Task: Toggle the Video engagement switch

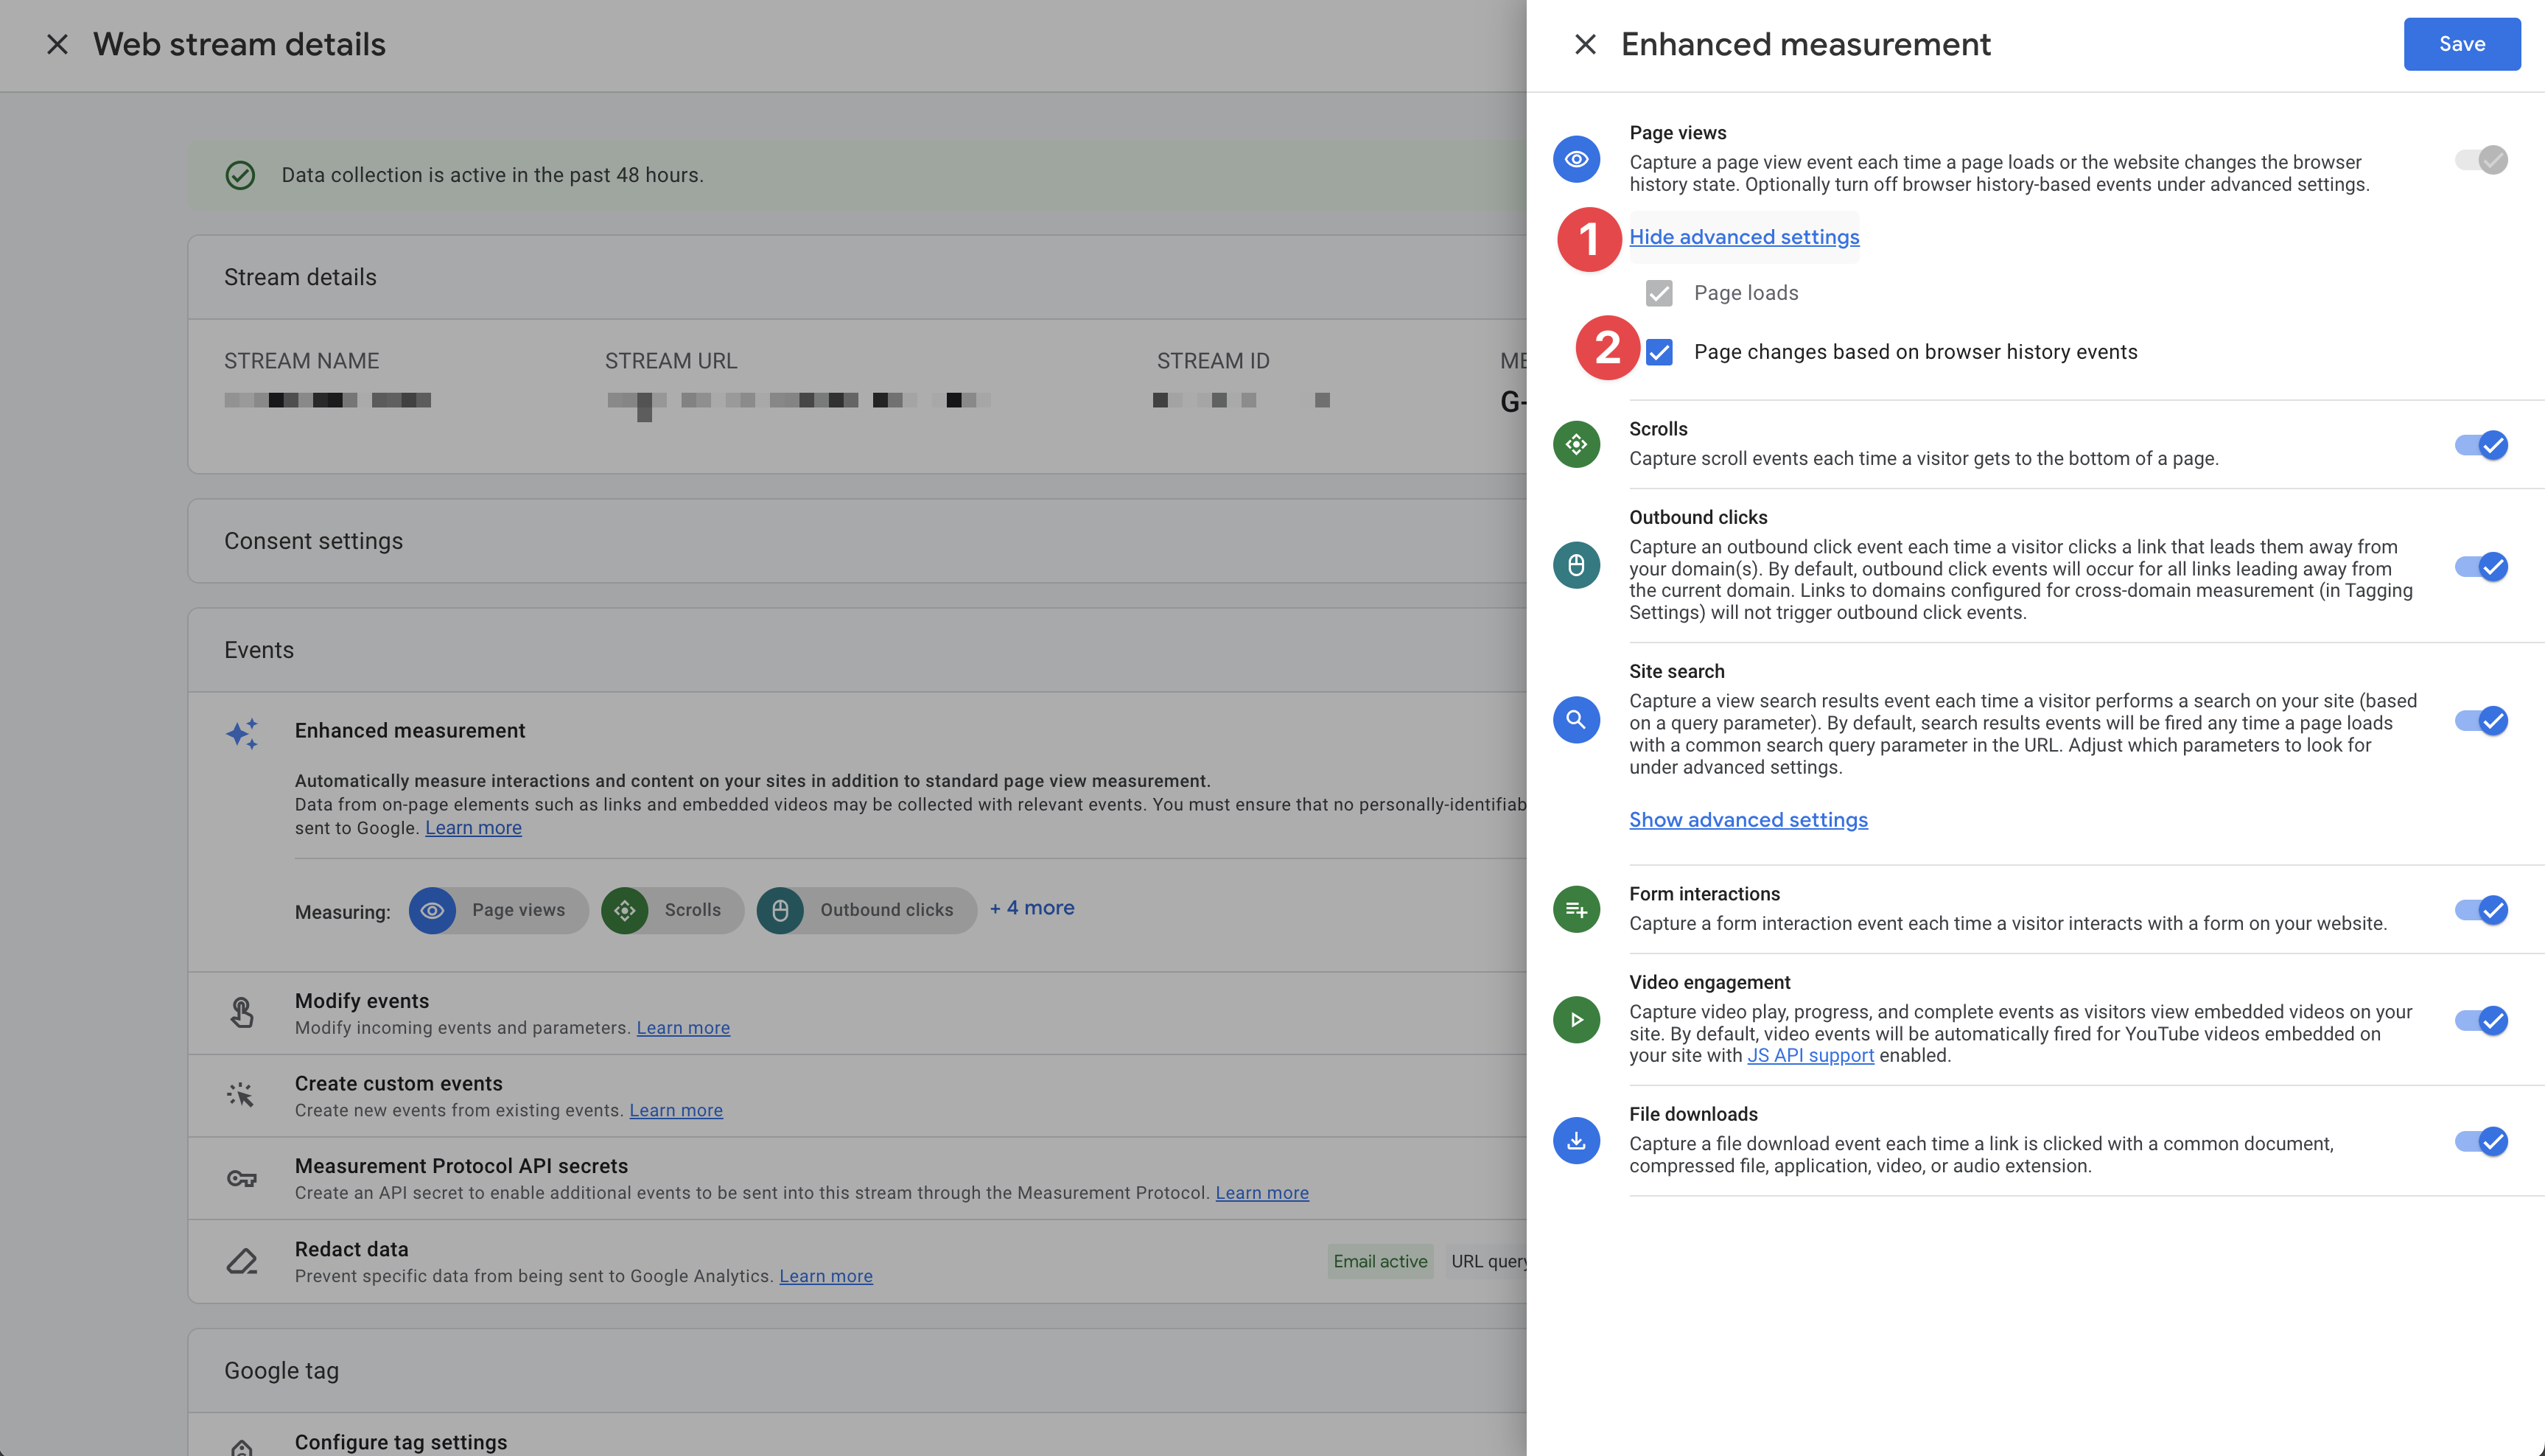Action: tap(2481, 1020)
